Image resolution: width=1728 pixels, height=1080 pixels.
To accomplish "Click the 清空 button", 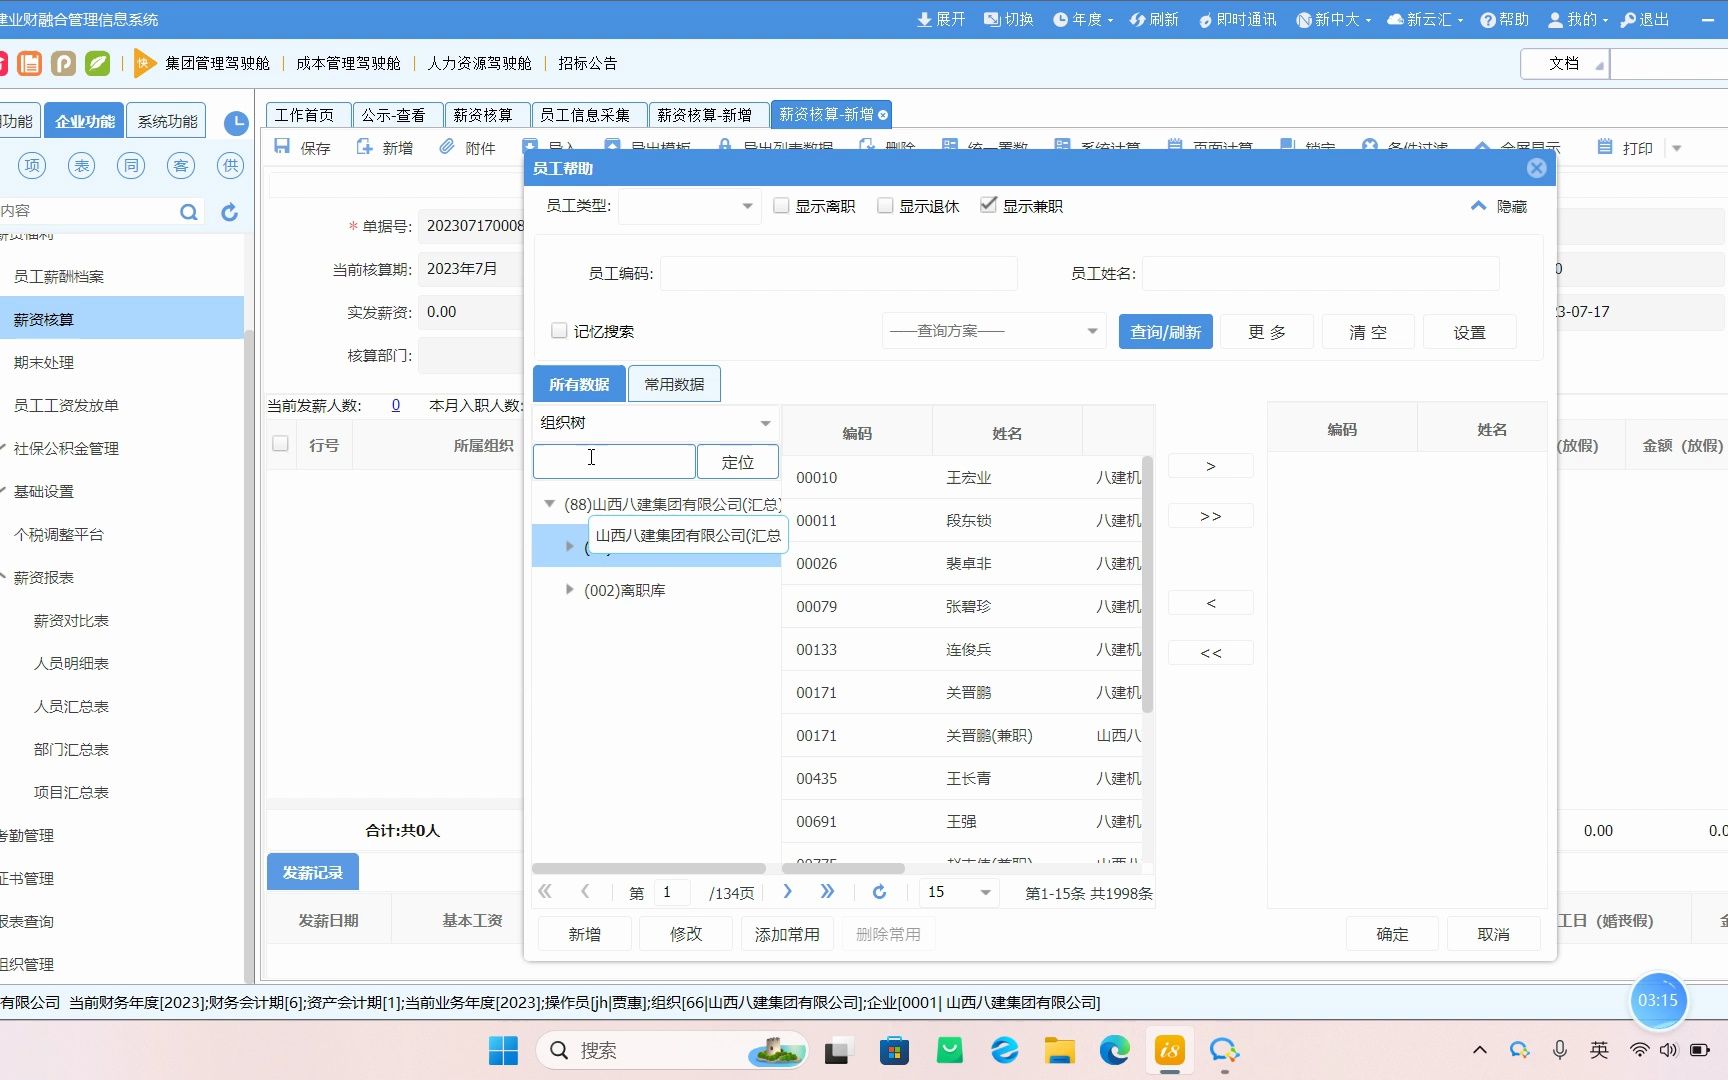I will click(x=1368, y=331).
